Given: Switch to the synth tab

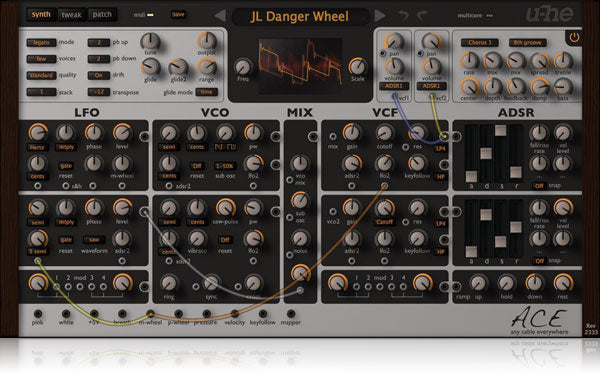Looking at the screenshot, I should [x=41, y=15].
